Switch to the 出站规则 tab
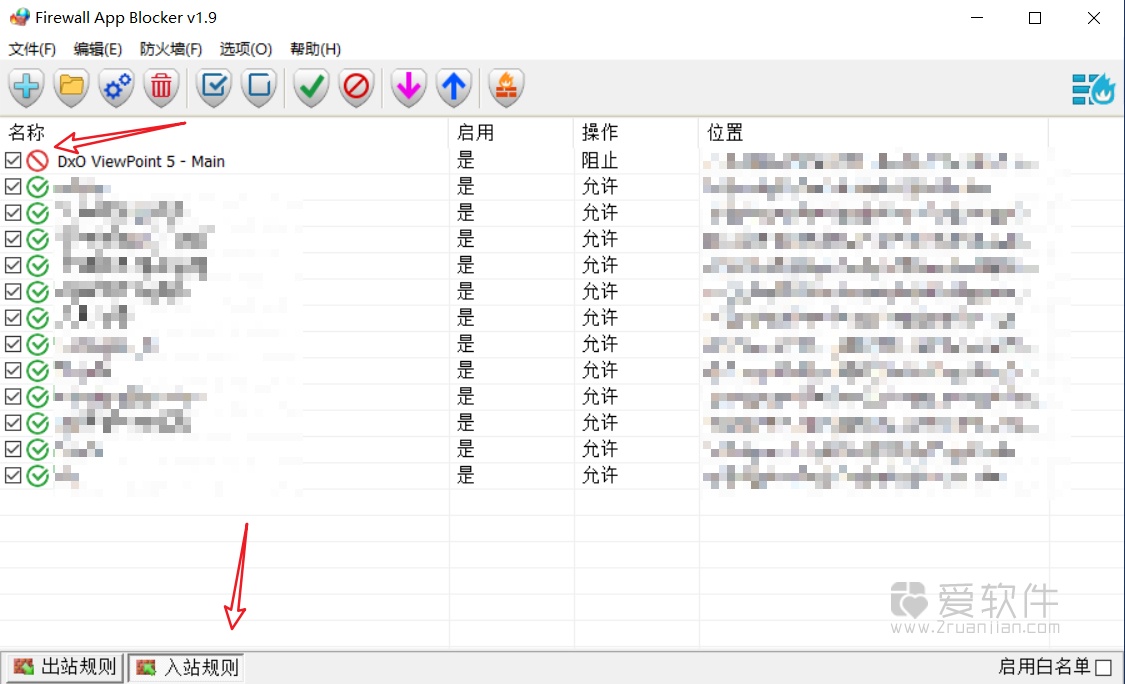Viewport: 1125px width, 684px height. 63,666
